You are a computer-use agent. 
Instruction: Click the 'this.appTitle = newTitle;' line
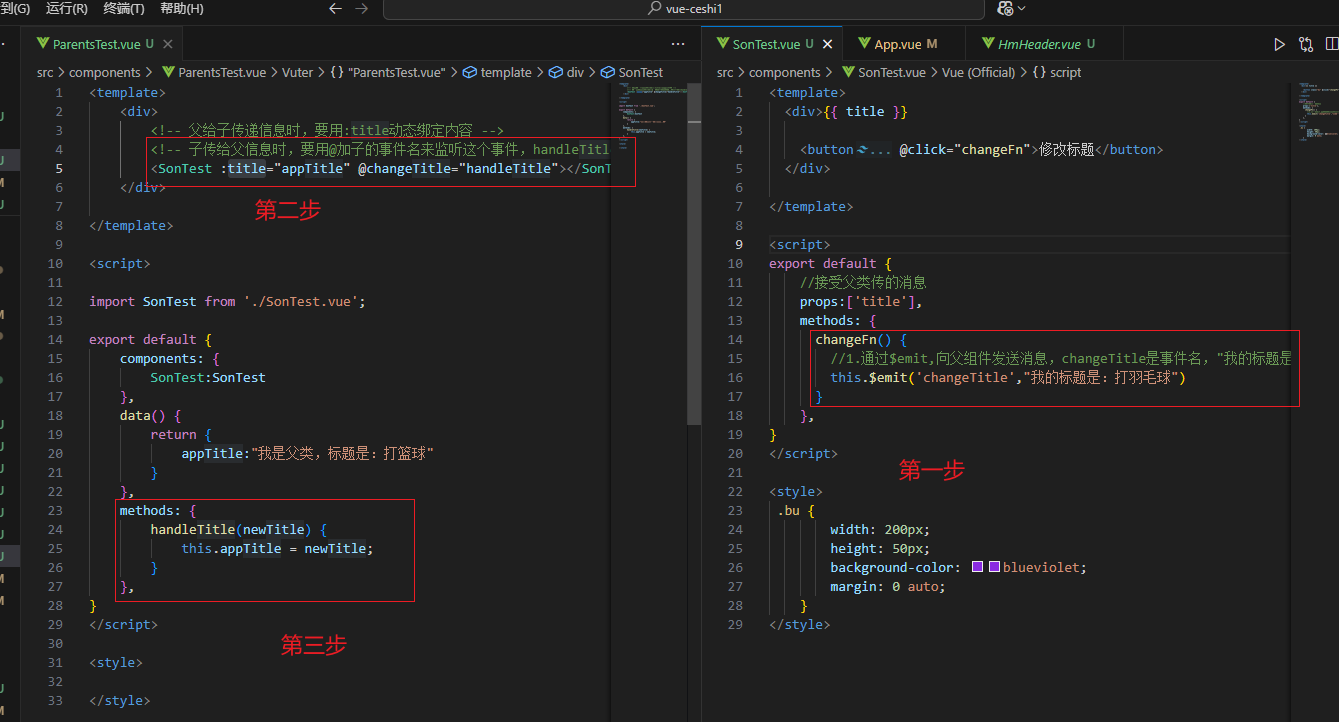[277, 548]
